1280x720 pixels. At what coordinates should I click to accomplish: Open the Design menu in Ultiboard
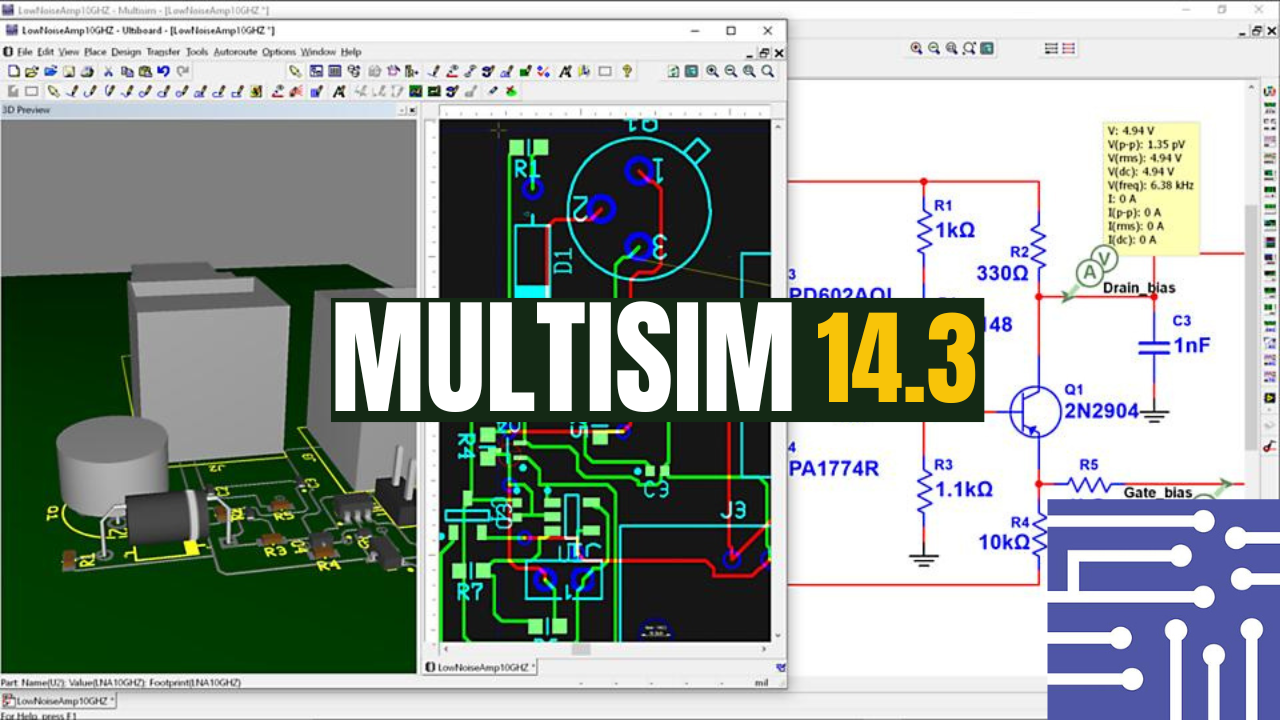126,52
